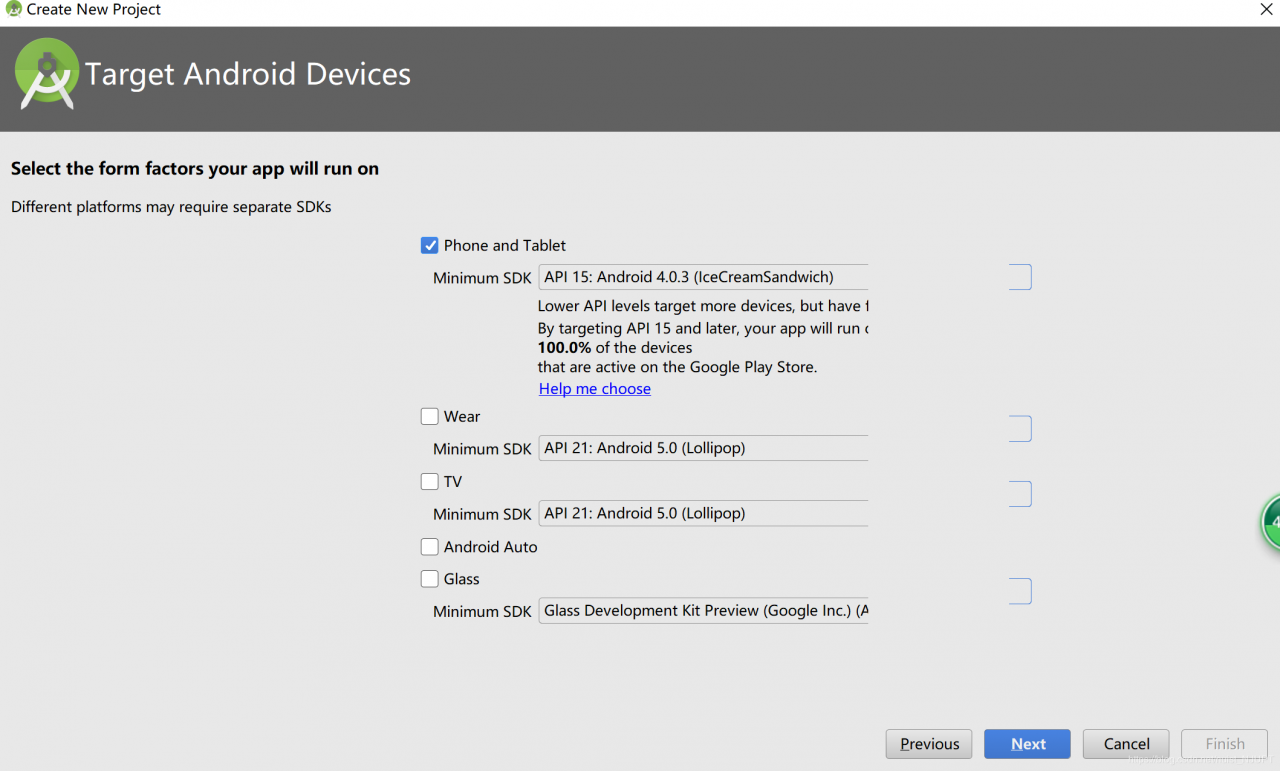Click 'Different platforms may require separate SDKs' text
1280x771 pixels.
point(171,207)
